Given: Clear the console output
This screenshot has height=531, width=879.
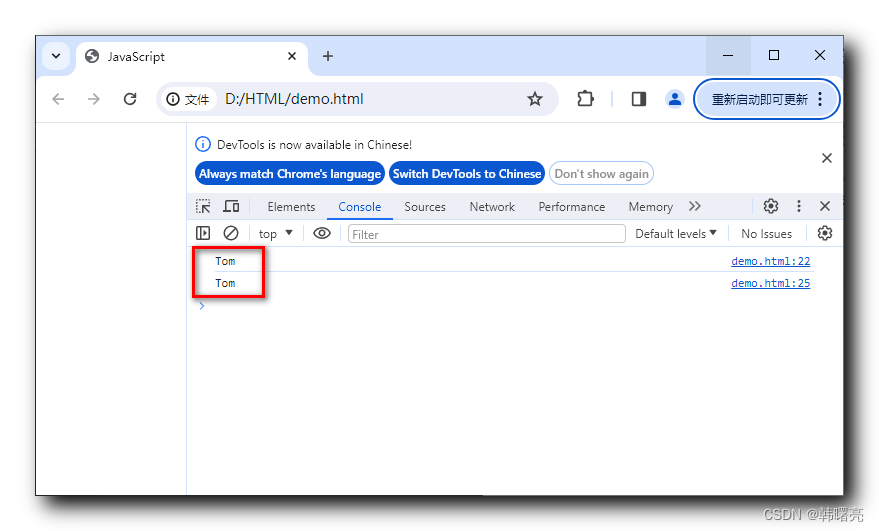Looking at the screenshot, I should click(231, 233).
